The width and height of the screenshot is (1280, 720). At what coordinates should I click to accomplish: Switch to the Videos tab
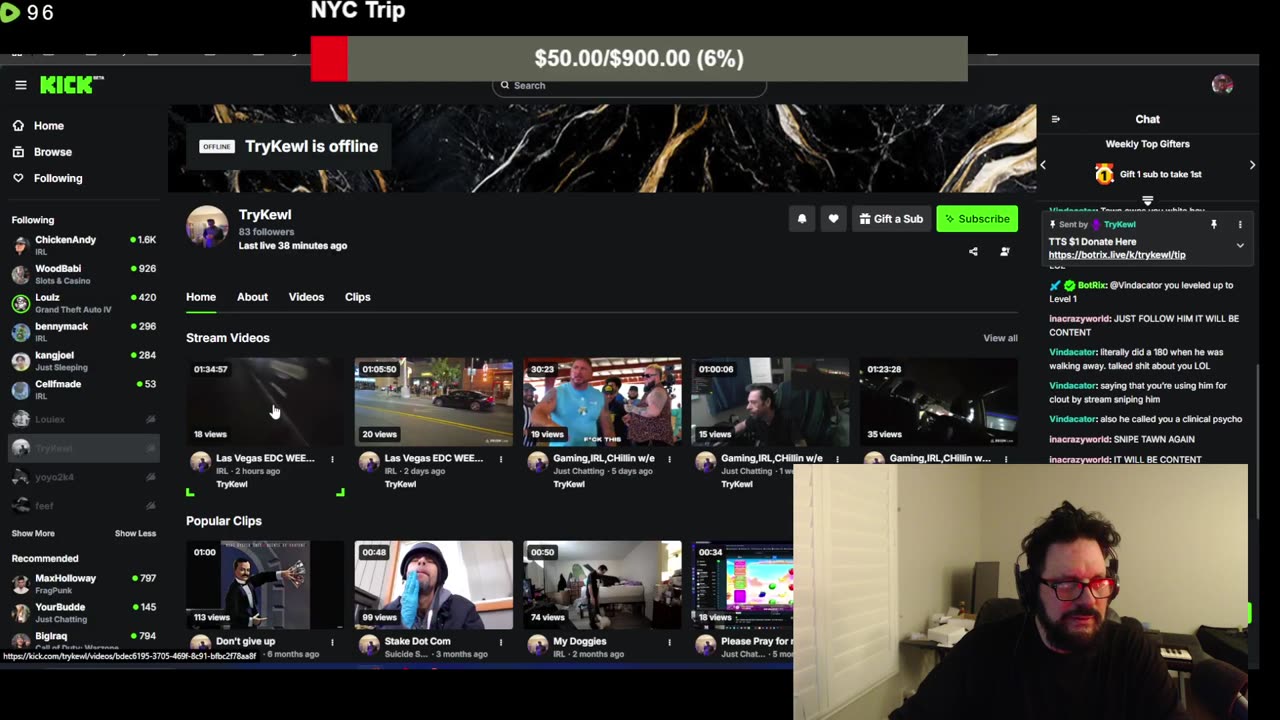306,297
